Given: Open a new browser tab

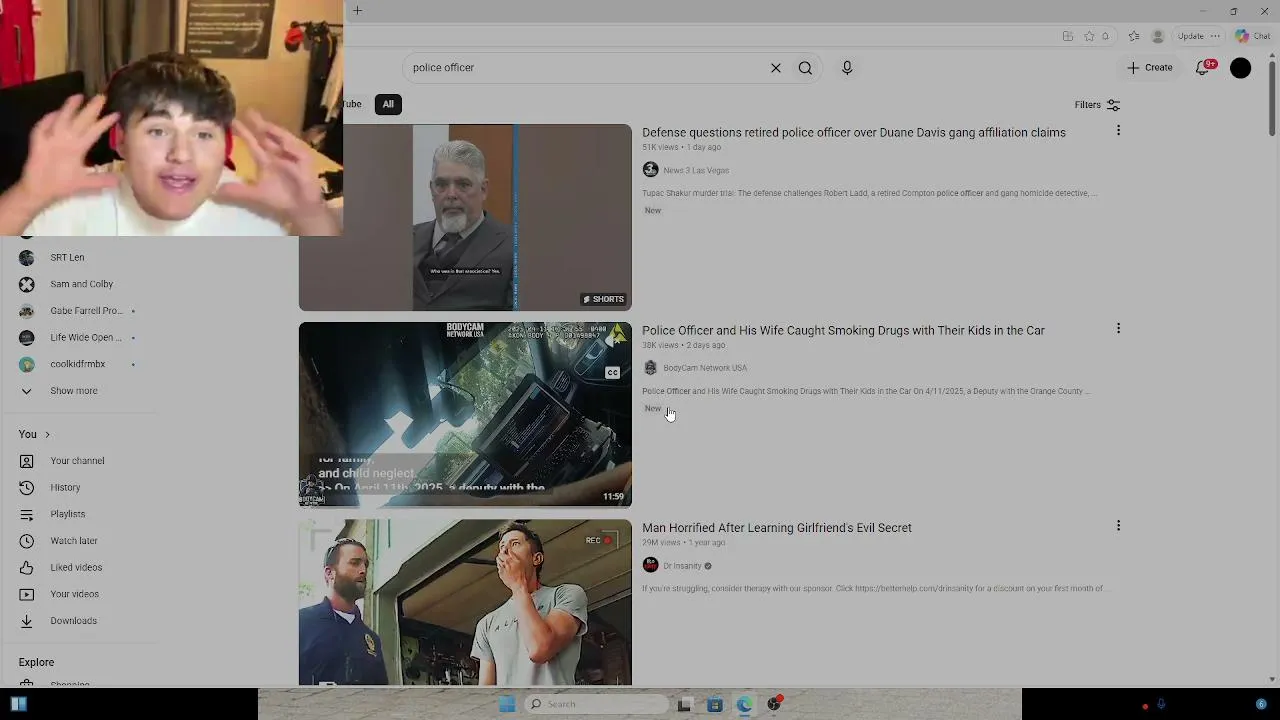Looking at the screenshot, I should (357, 11).
